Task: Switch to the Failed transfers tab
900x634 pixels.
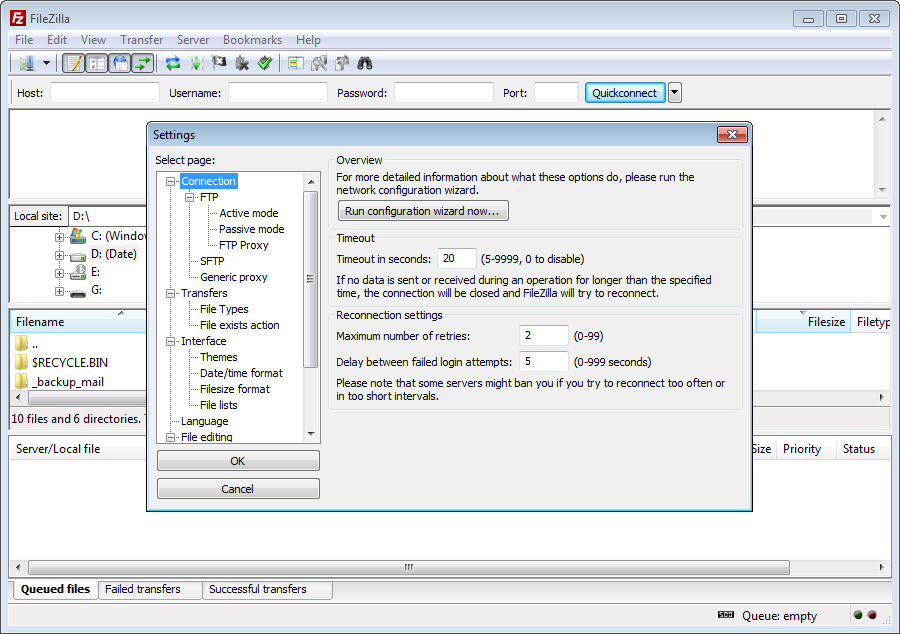Action: tap(150, 589)
